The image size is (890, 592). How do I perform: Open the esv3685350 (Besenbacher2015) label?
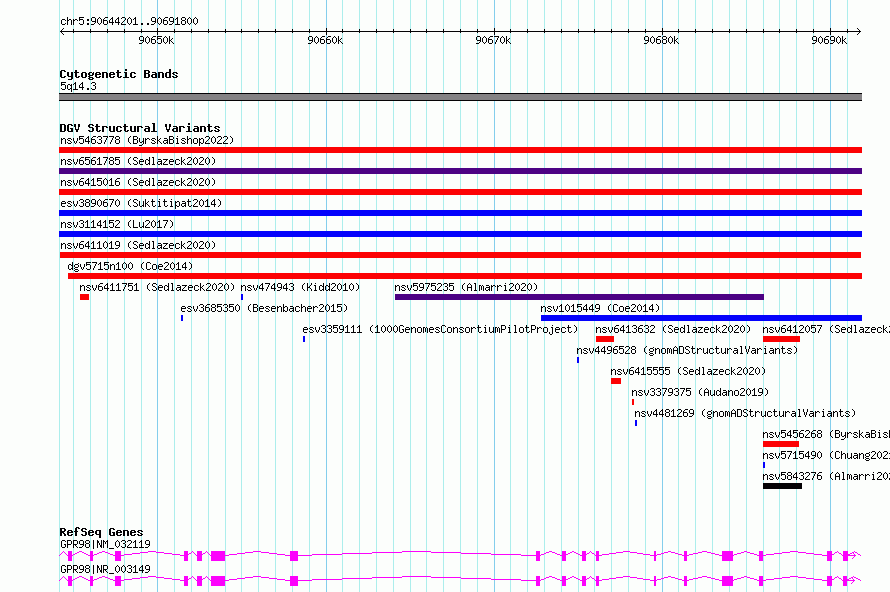pyautogui.click(x=264, y=308)
